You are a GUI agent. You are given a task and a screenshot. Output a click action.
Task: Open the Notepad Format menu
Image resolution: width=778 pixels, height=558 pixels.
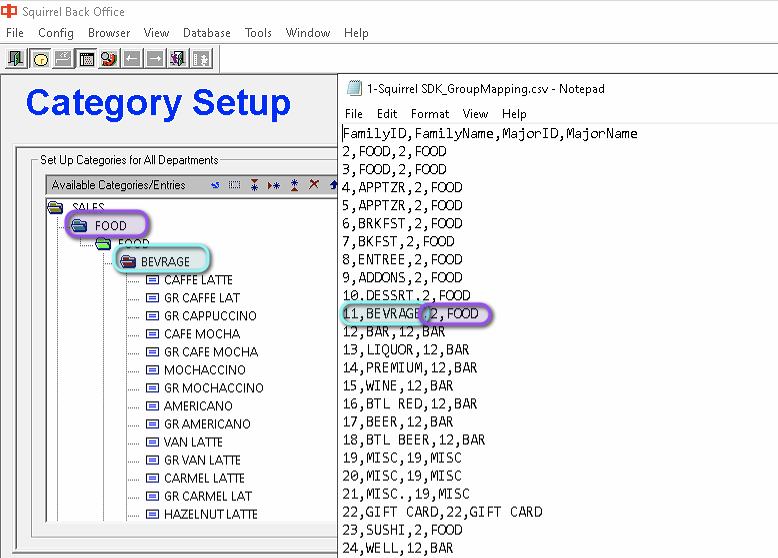click(430, 114)
